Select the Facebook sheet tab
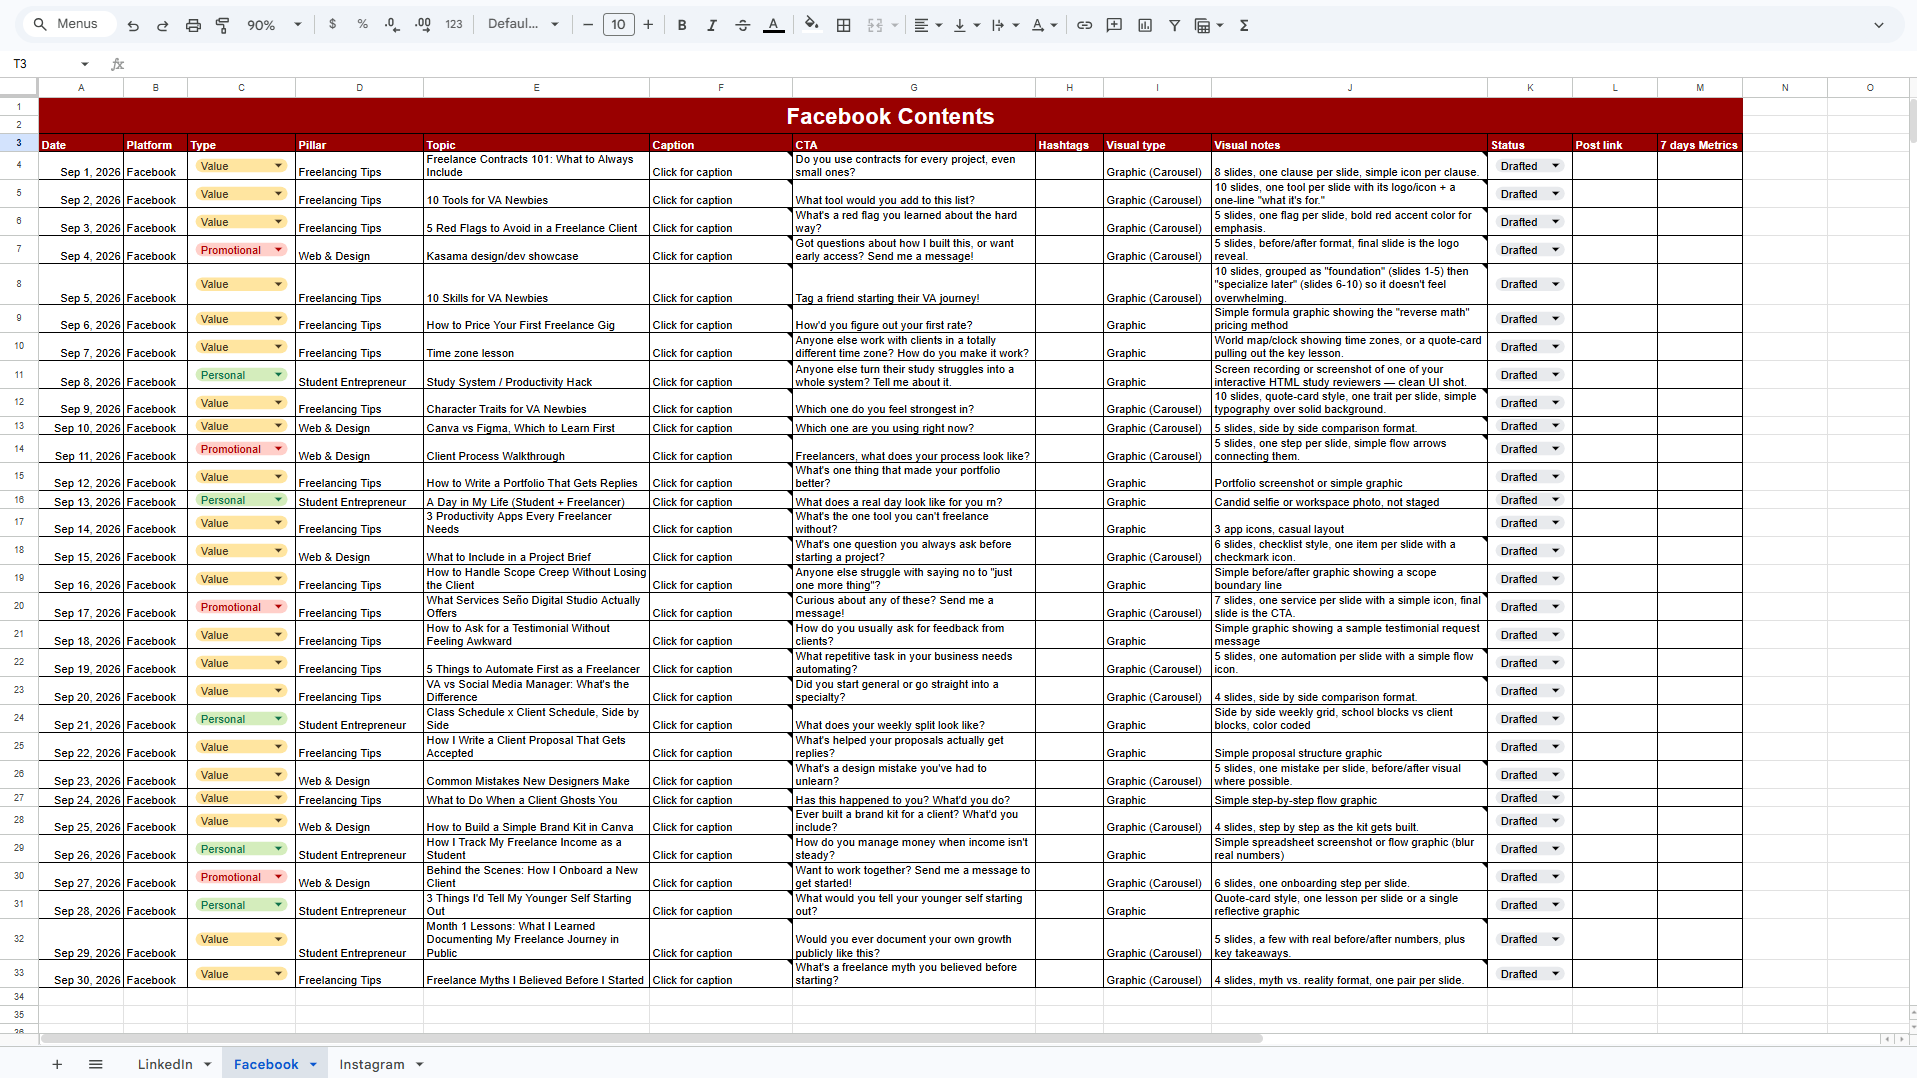This screenshot has height=1078, width=1917. coord(266,1064)
